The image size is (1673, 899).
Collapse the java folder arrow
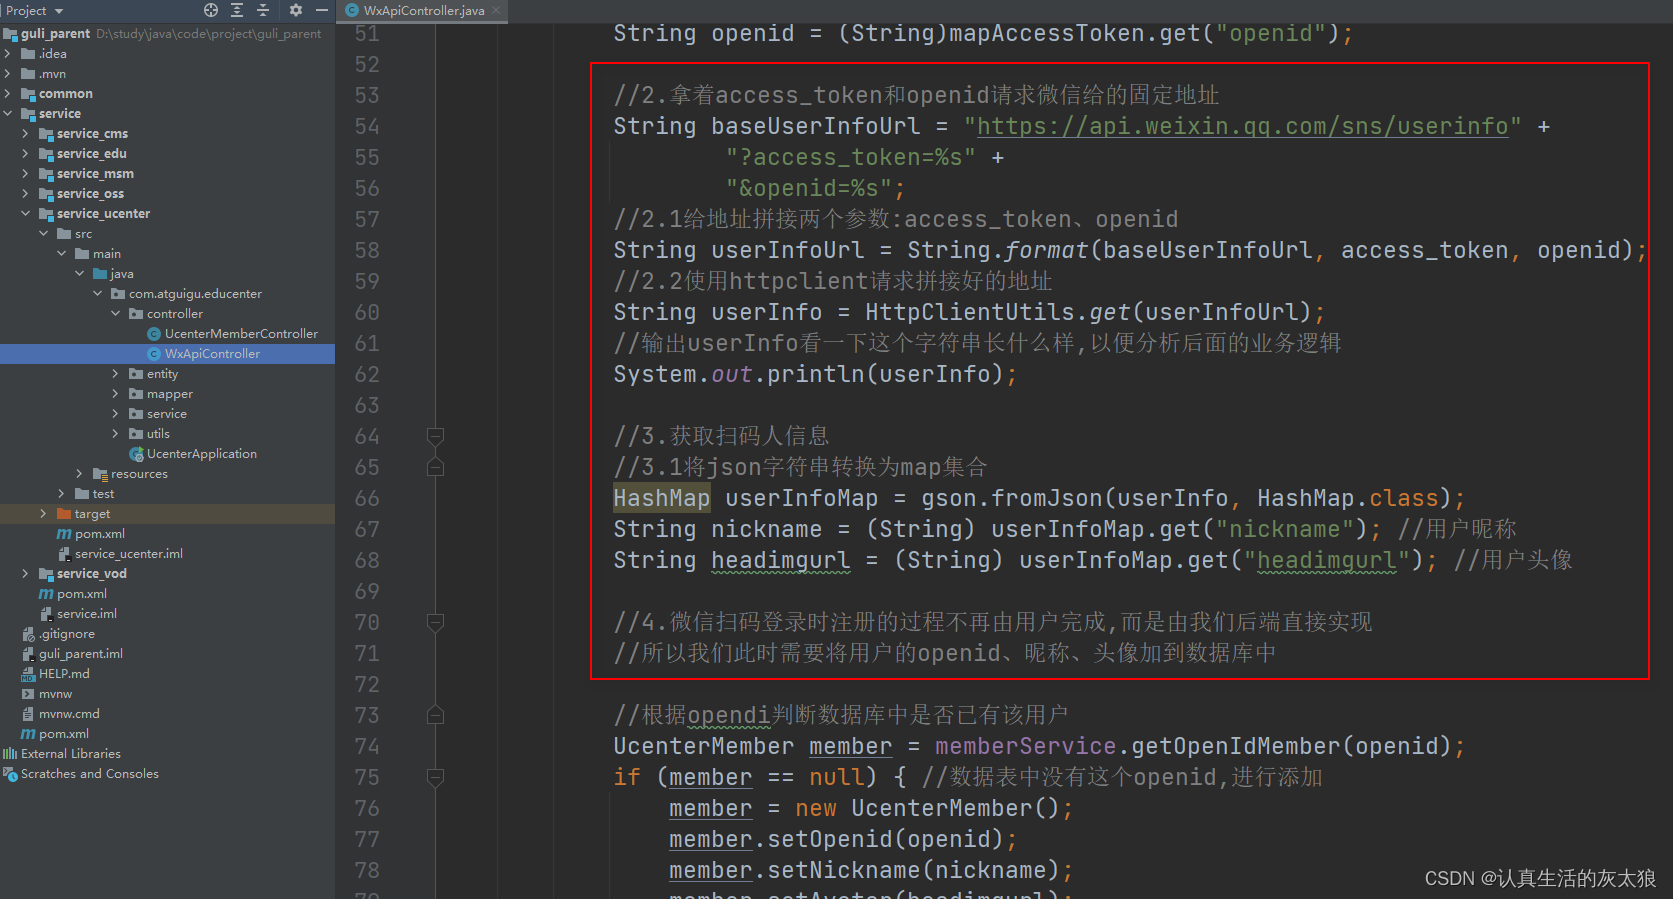point(80,274)
